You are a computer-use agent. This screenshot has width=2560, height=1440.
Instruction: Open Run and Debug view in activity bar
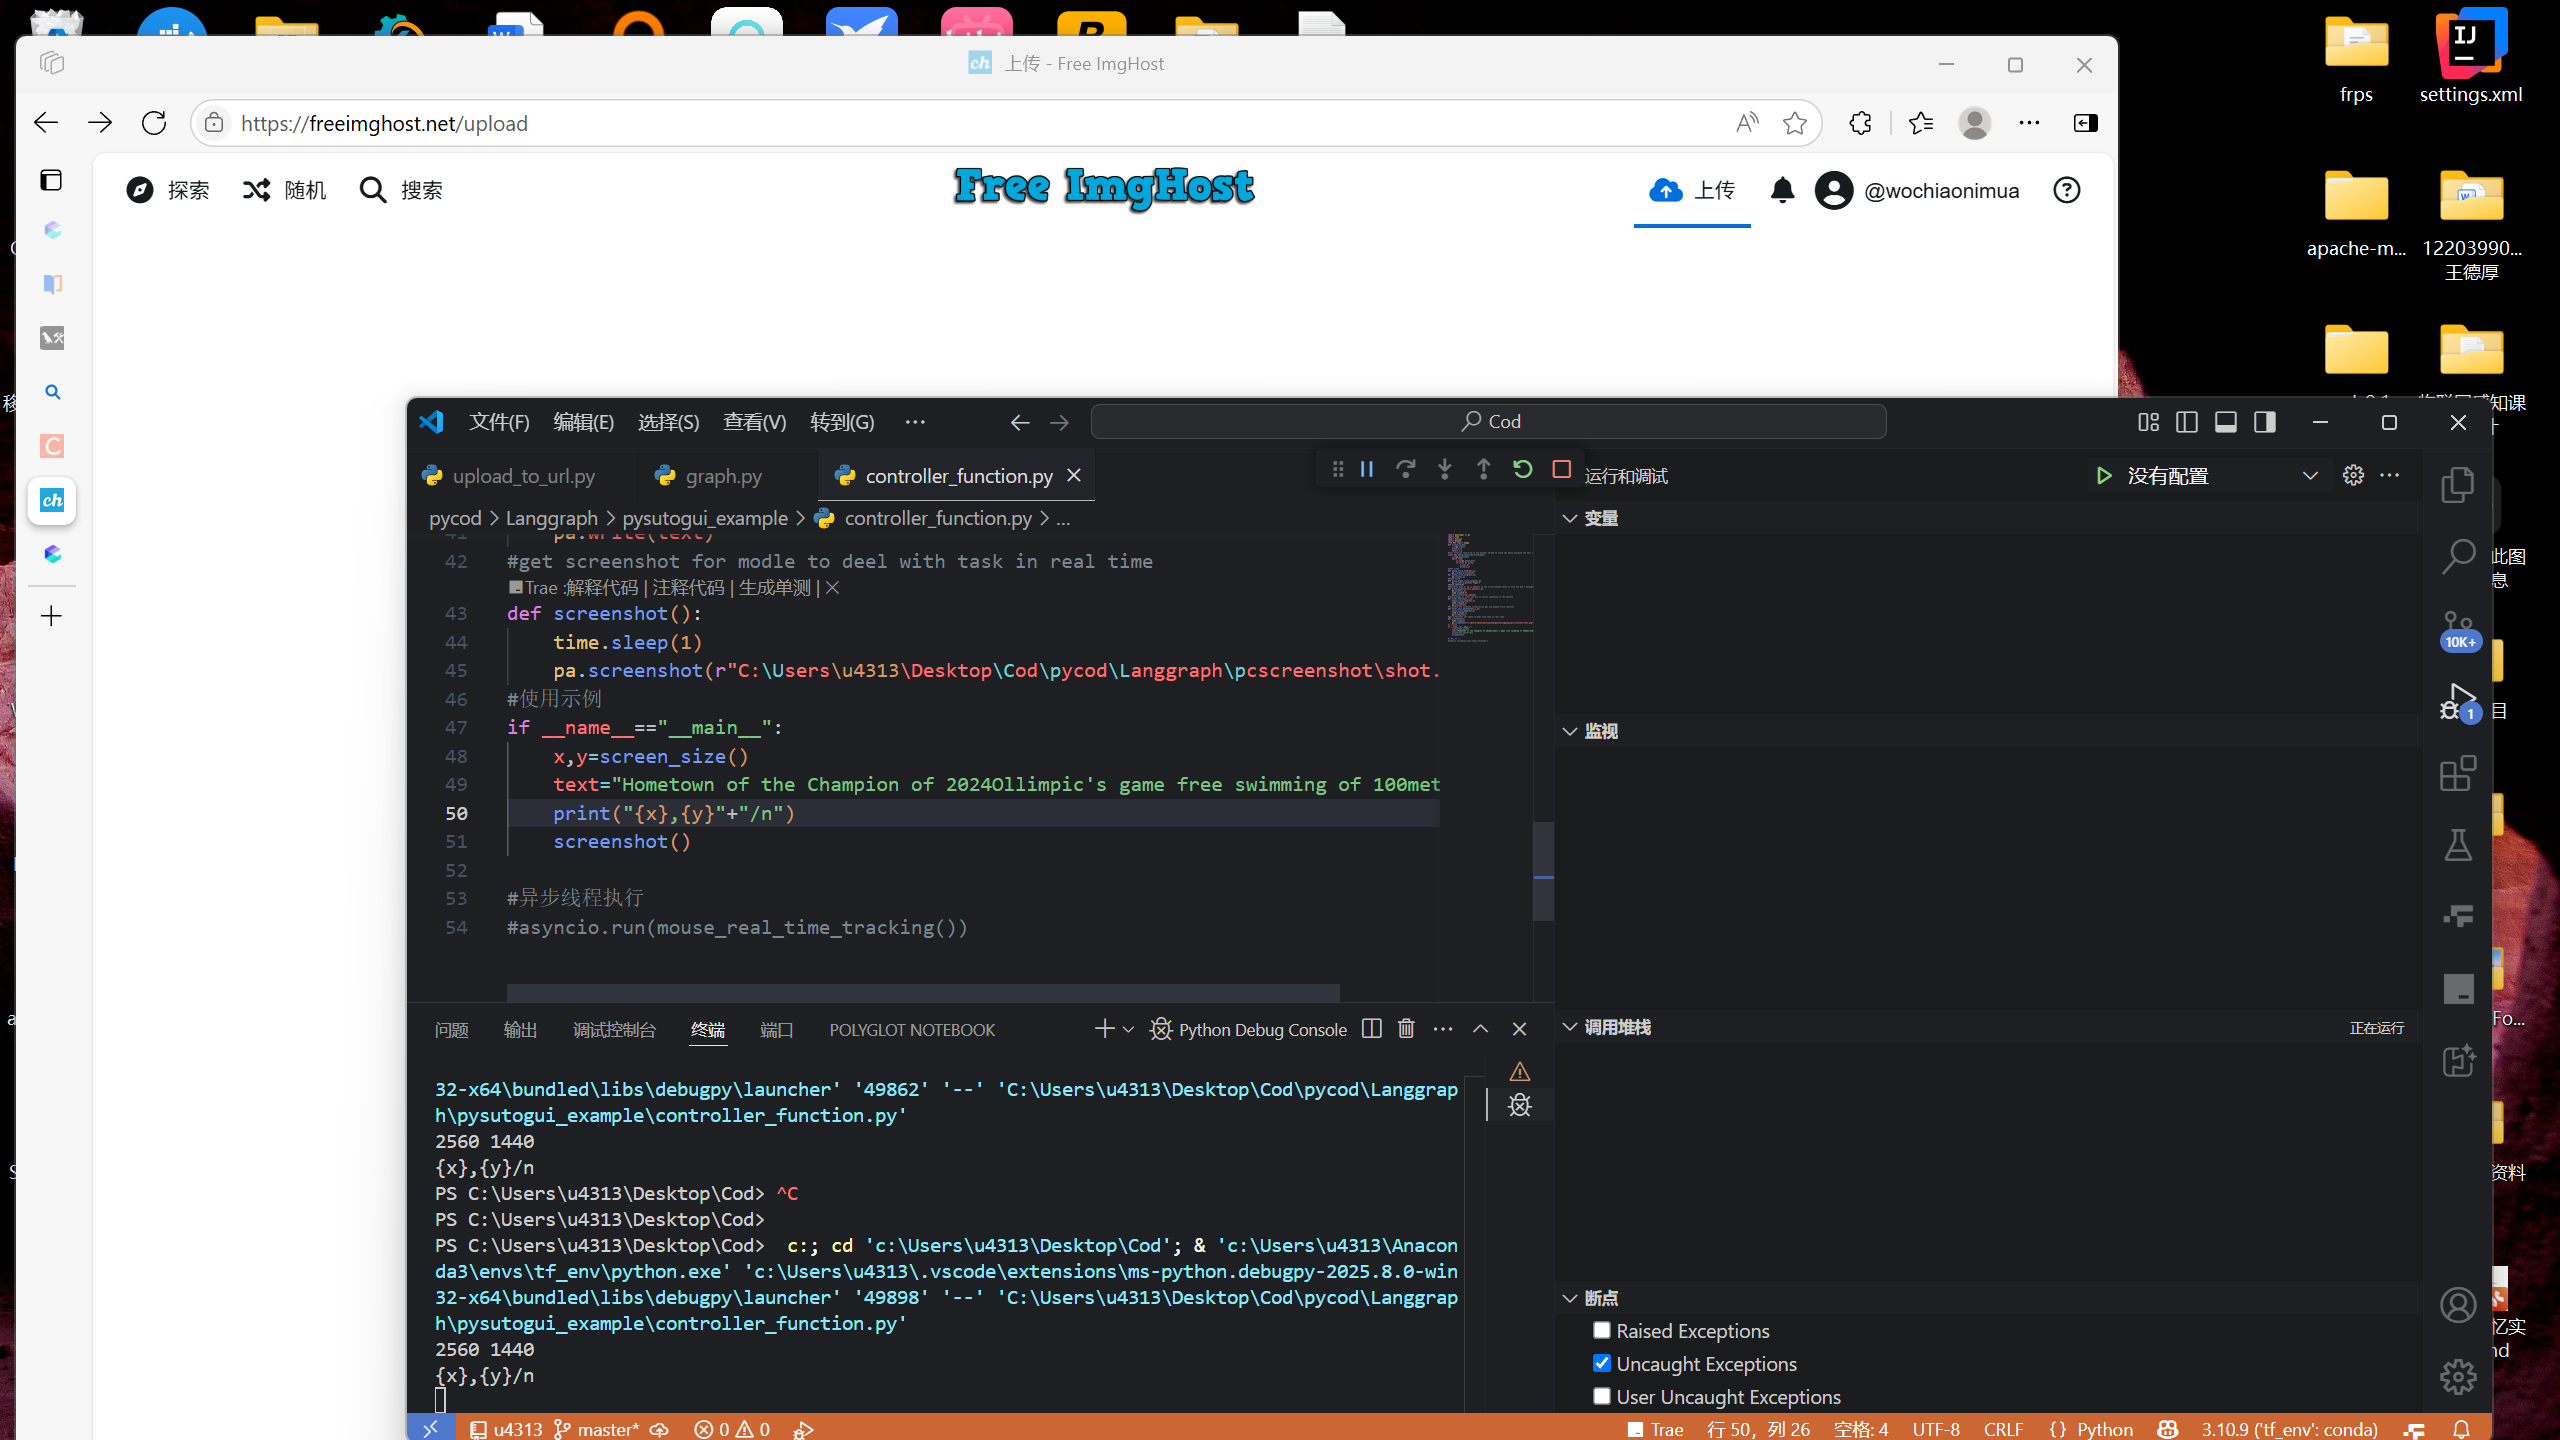2458,702
